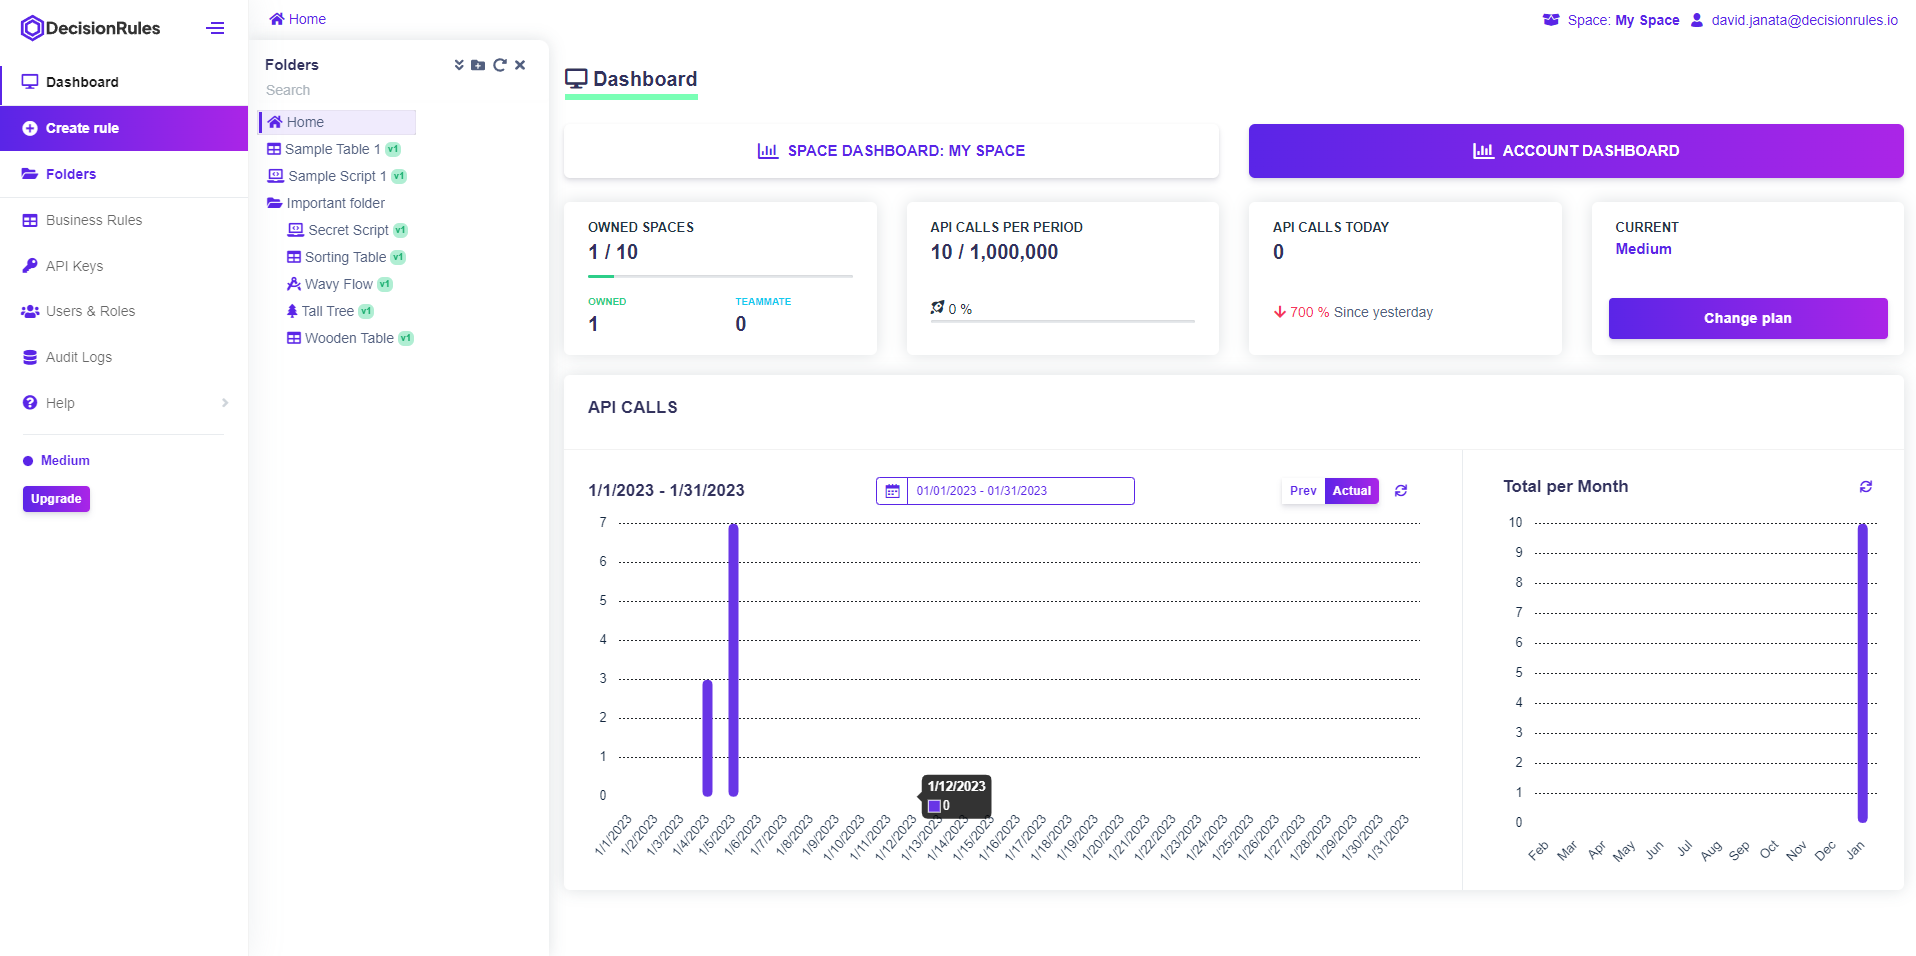This screenshot has width=1916, height=956.
Task: Click the Upgrade button in sidebar
Action: pyautogui.click(x=56, y=499)
